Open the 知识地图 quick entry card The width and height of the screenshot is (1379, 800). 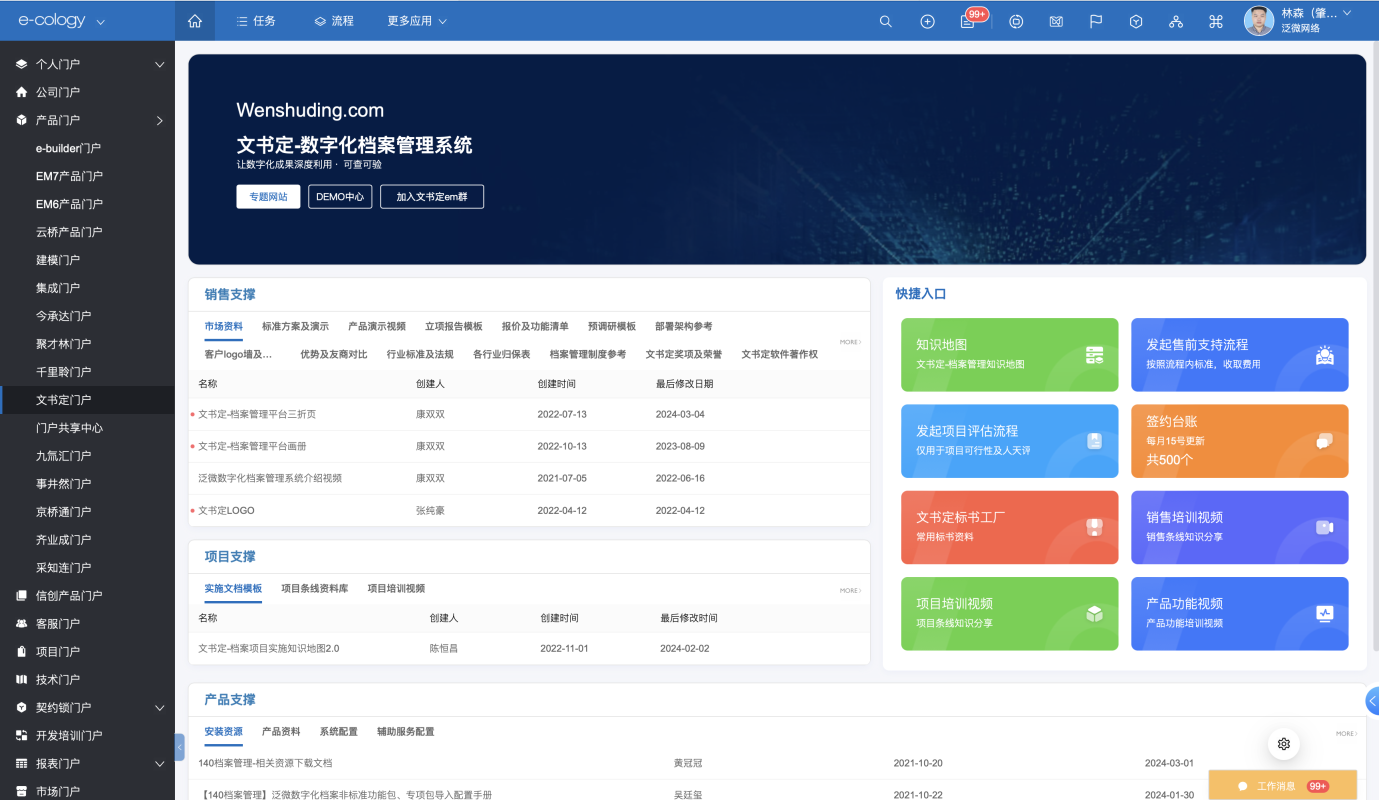1009,354
